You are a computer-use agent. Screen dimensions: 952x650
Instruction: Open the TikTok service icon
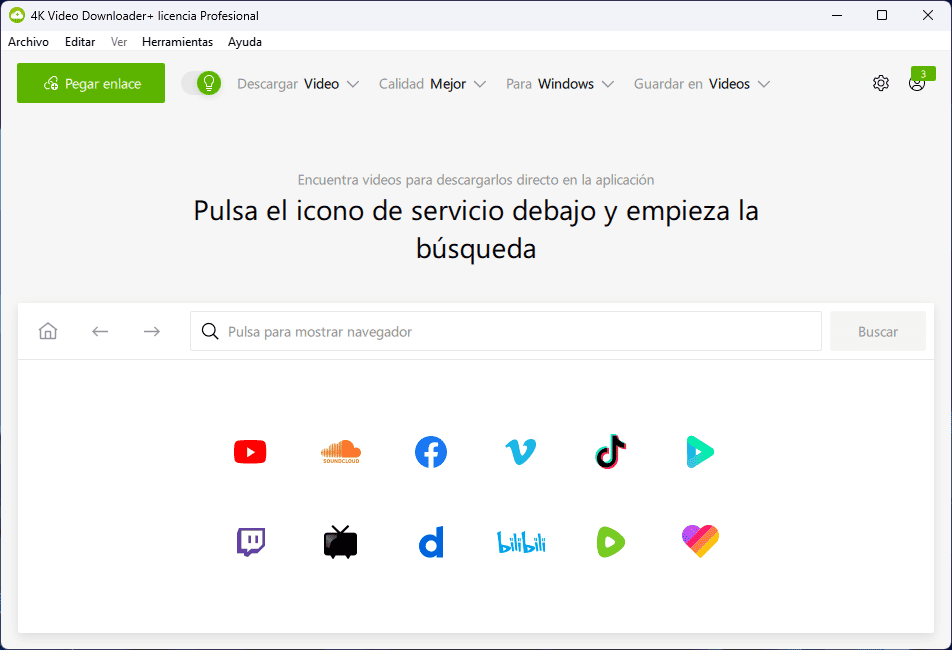tap(611, 452)
